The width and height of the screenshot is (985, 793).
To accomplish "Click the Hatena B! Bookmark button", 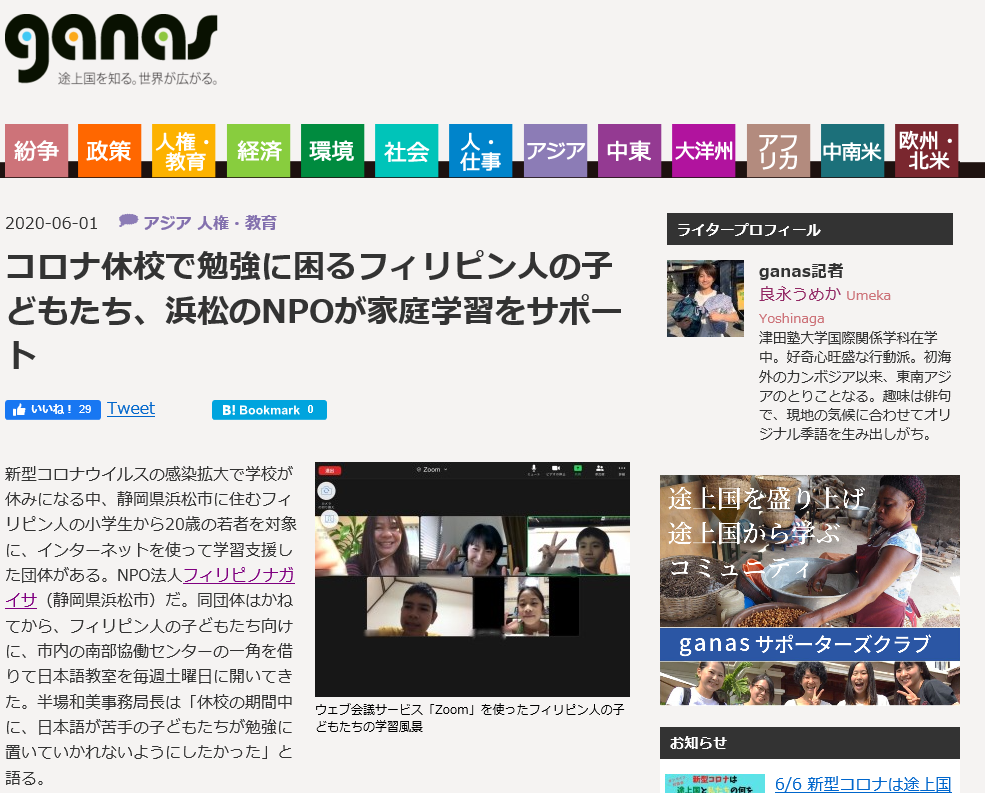I will coord(268,410).
